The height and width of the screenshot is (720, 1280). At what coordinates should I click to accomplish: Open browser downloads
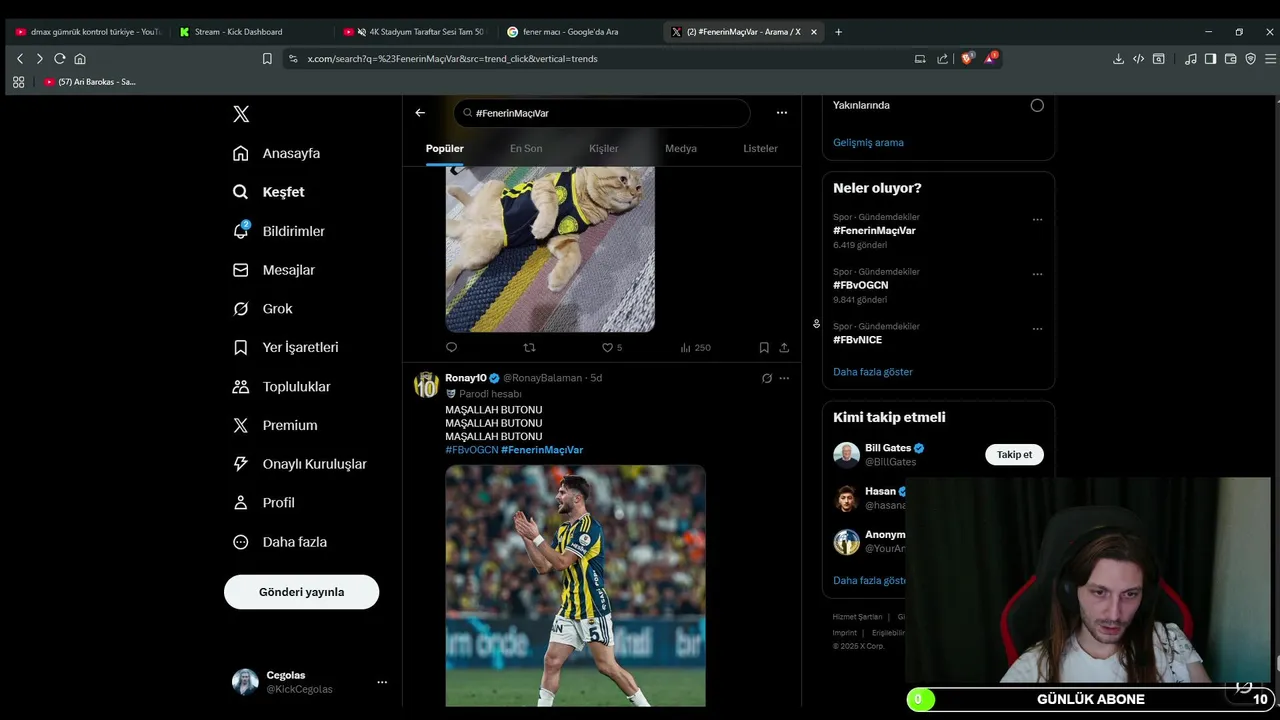pyautogui.click(x=1118, y=59)
